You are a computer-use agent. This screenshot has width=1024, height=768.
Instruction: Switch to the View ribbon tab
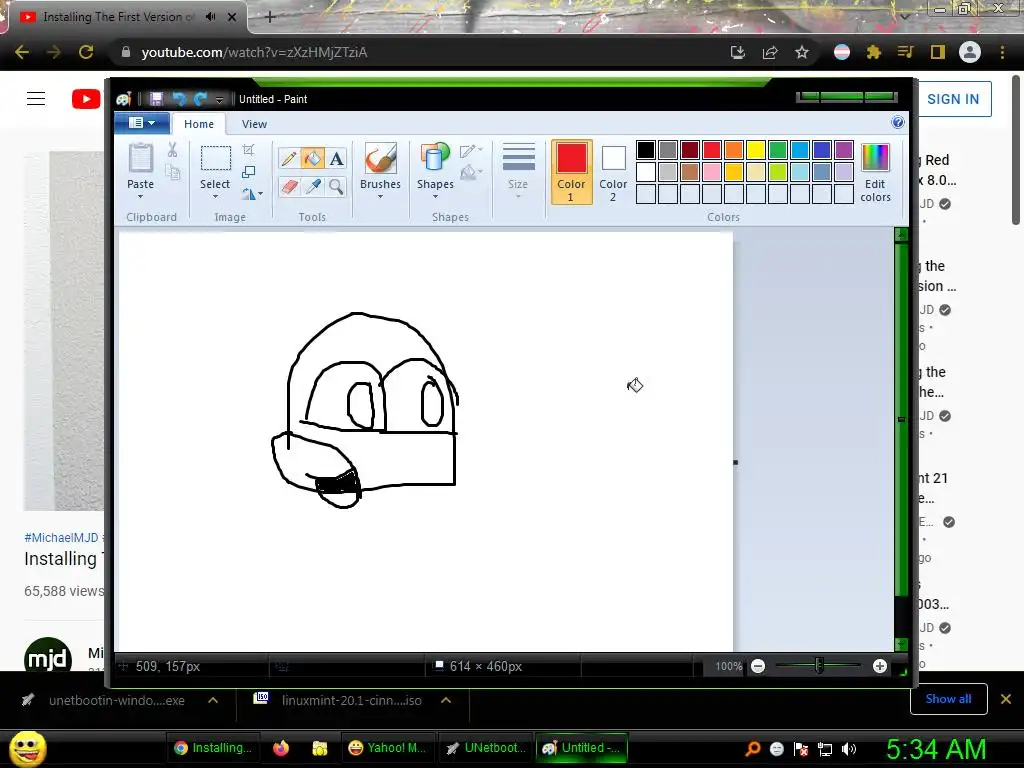[254, 123]
